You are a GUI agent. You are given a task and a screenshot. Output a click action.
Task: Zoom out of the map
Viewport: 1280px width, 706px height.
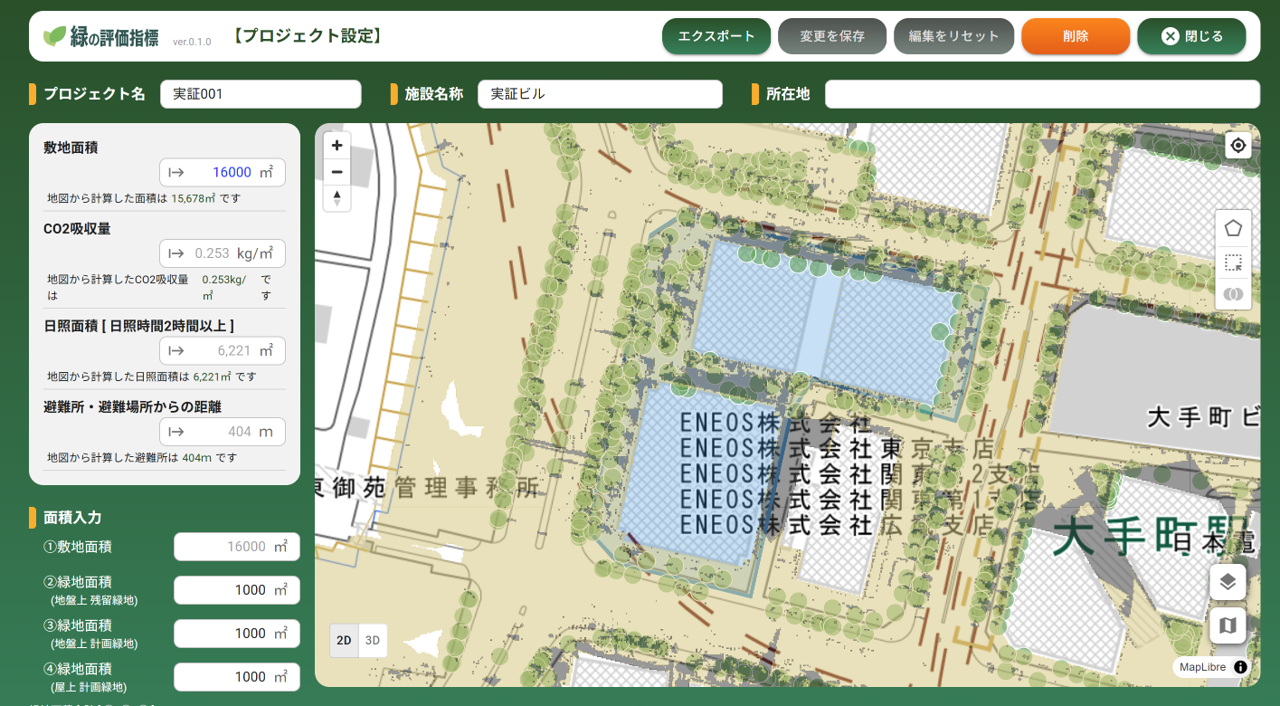[337, 172]
